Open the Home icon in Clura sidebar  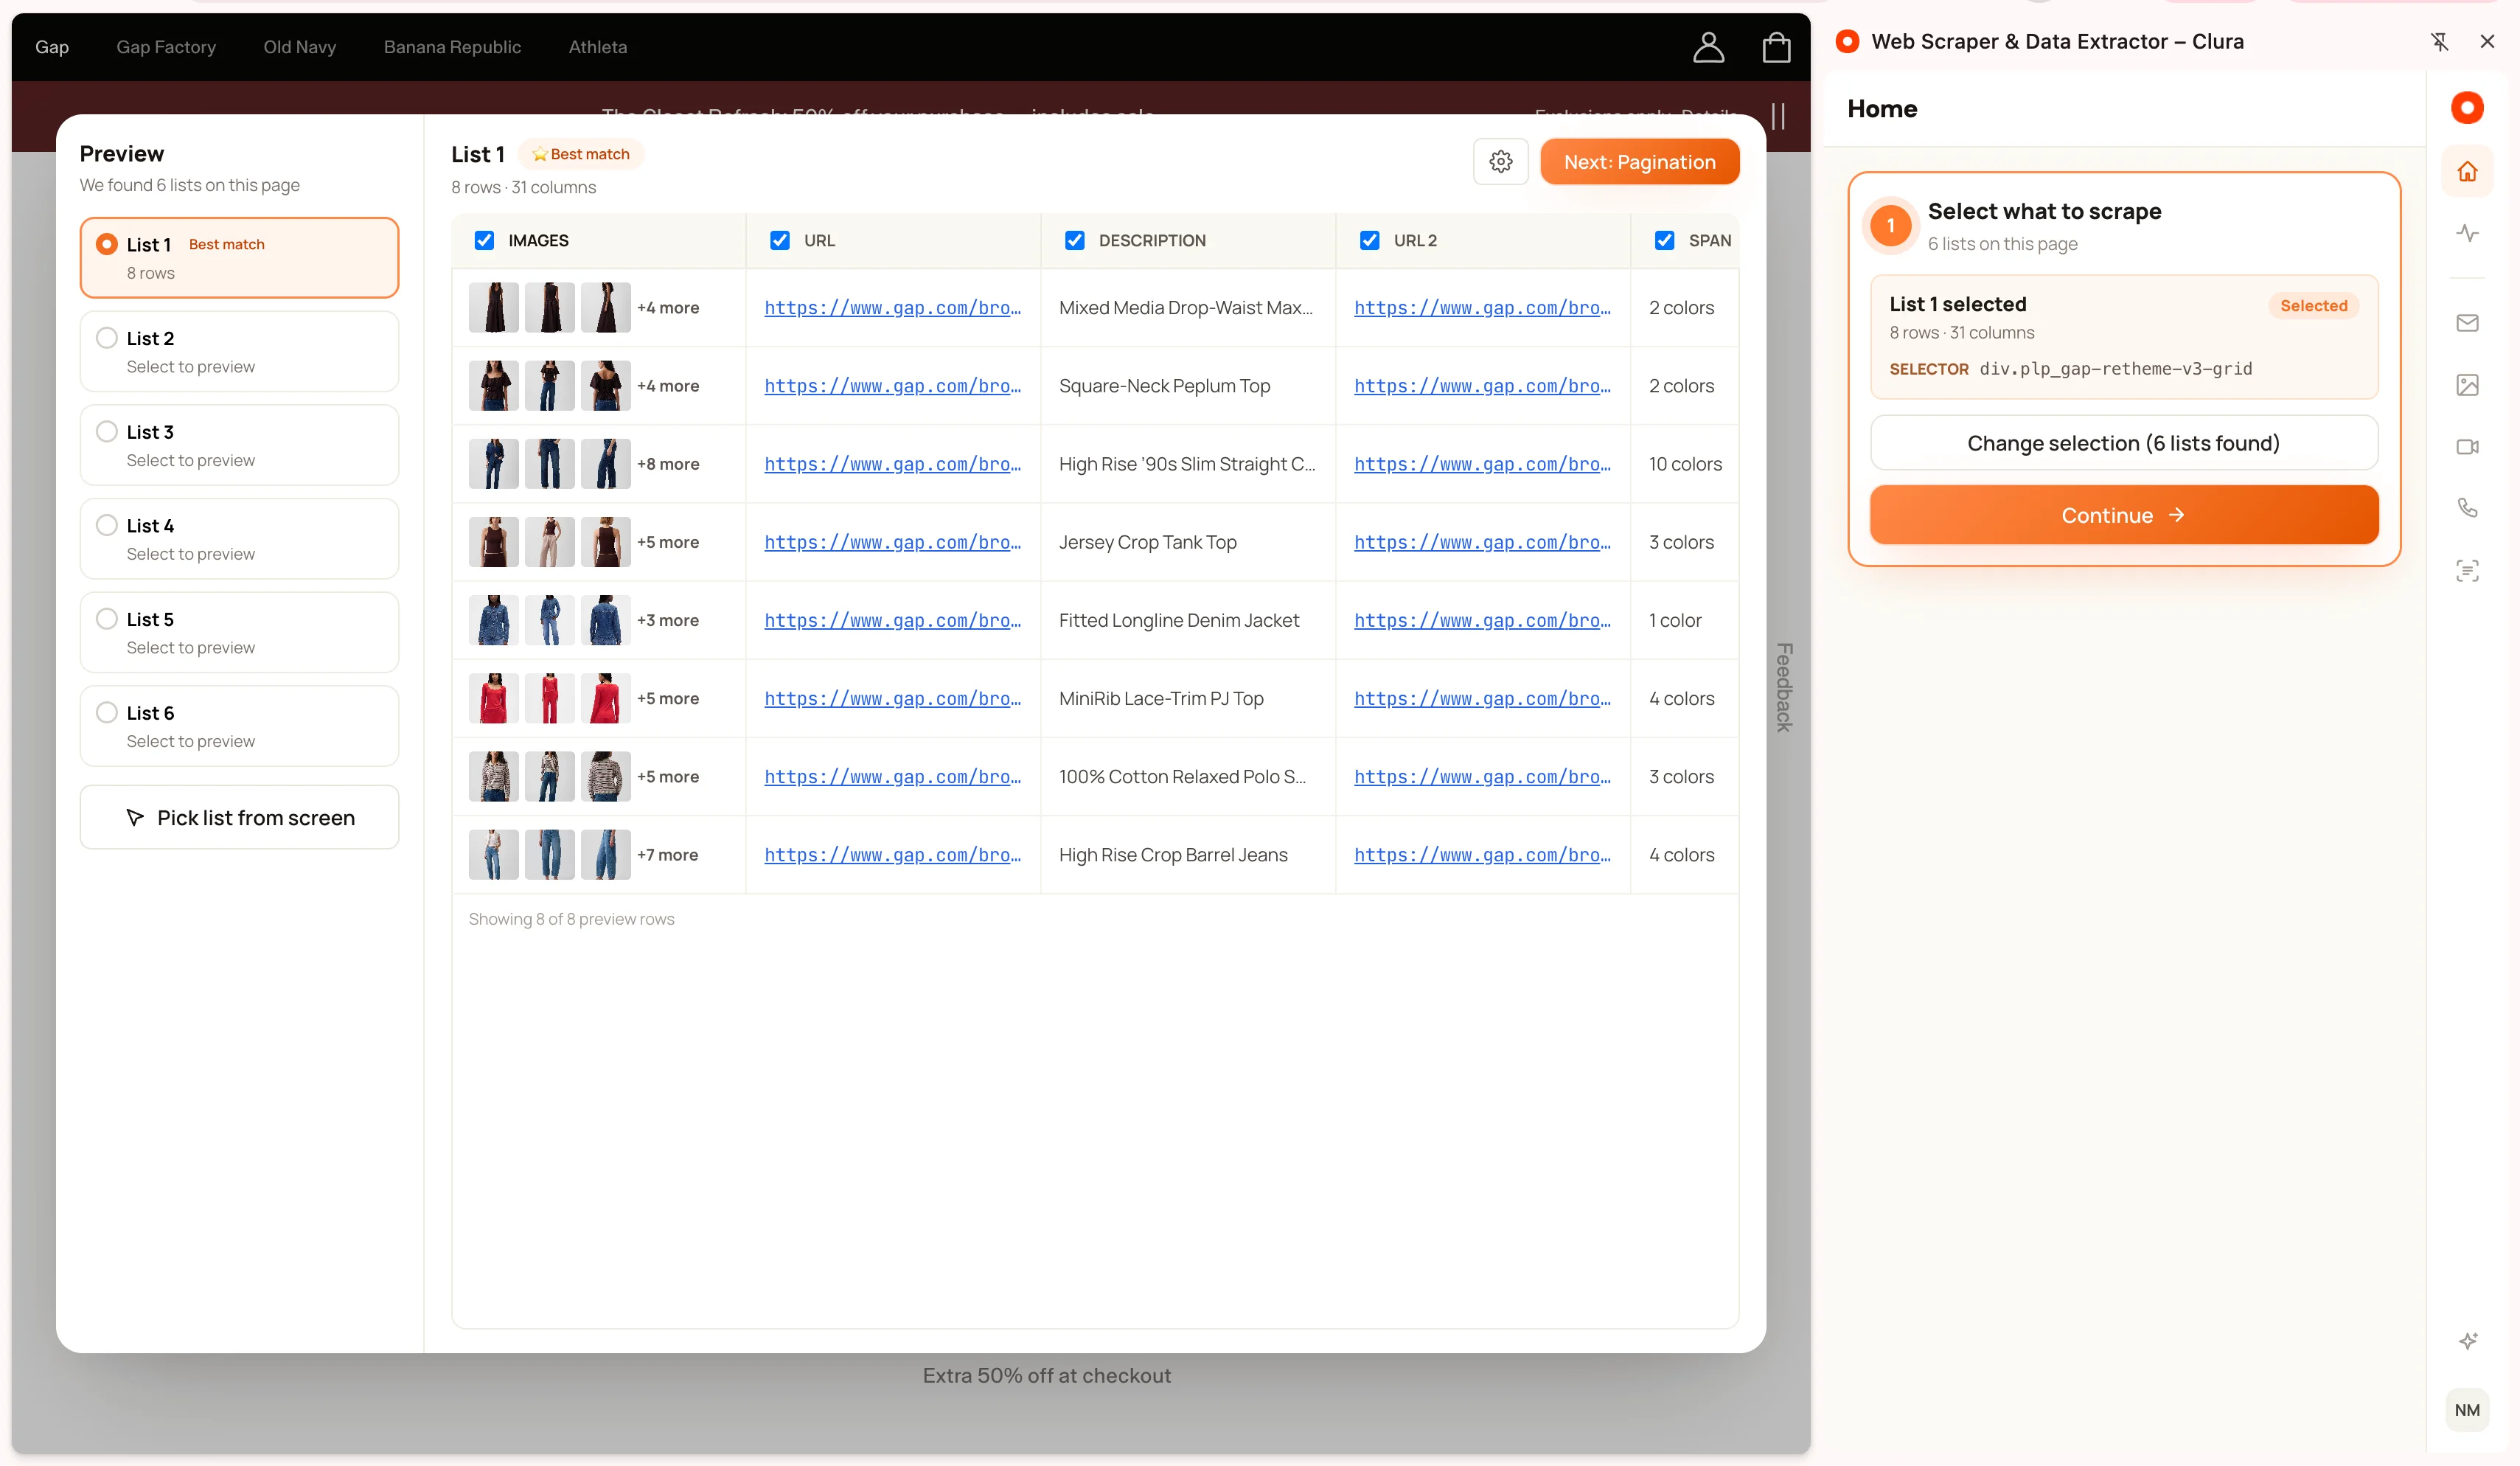(x=2467, y=171)
